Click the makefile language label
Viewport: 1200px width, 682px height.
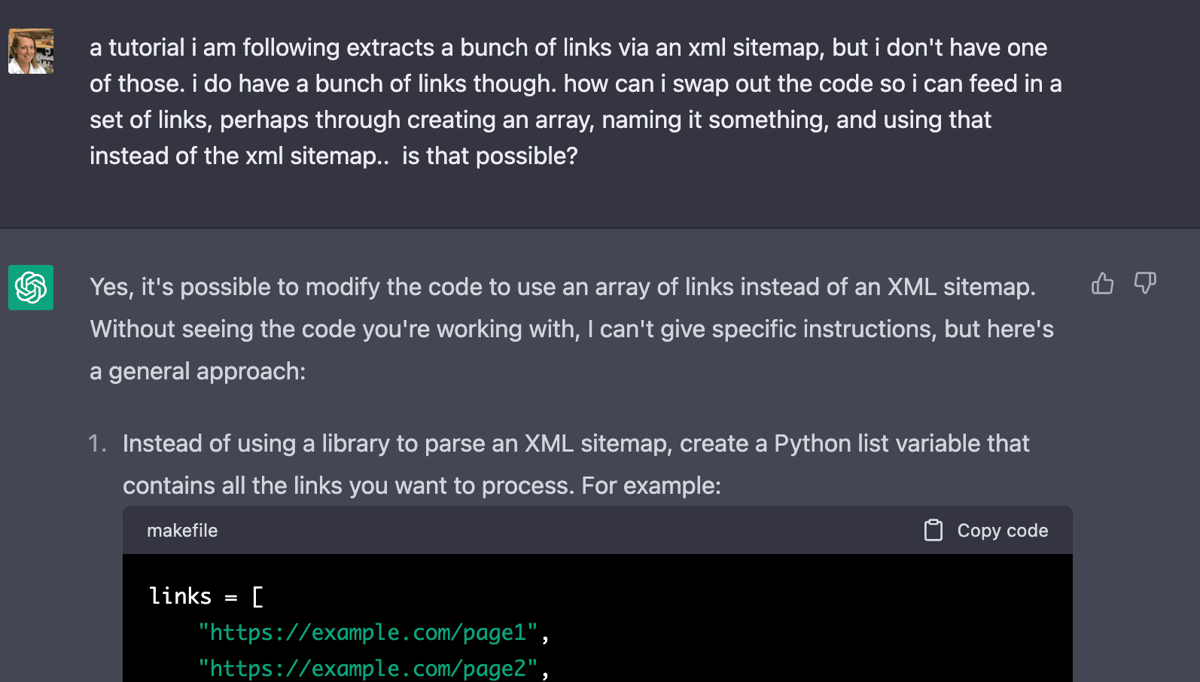(x=182, y=530)
